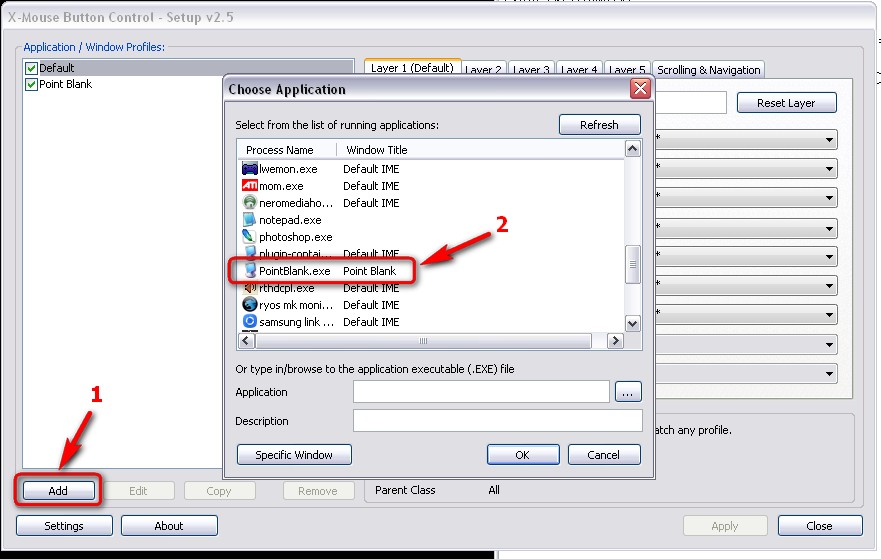881x559 pixels.
Task: Click the PointBlank.exe icon
Action: [250, 271]
